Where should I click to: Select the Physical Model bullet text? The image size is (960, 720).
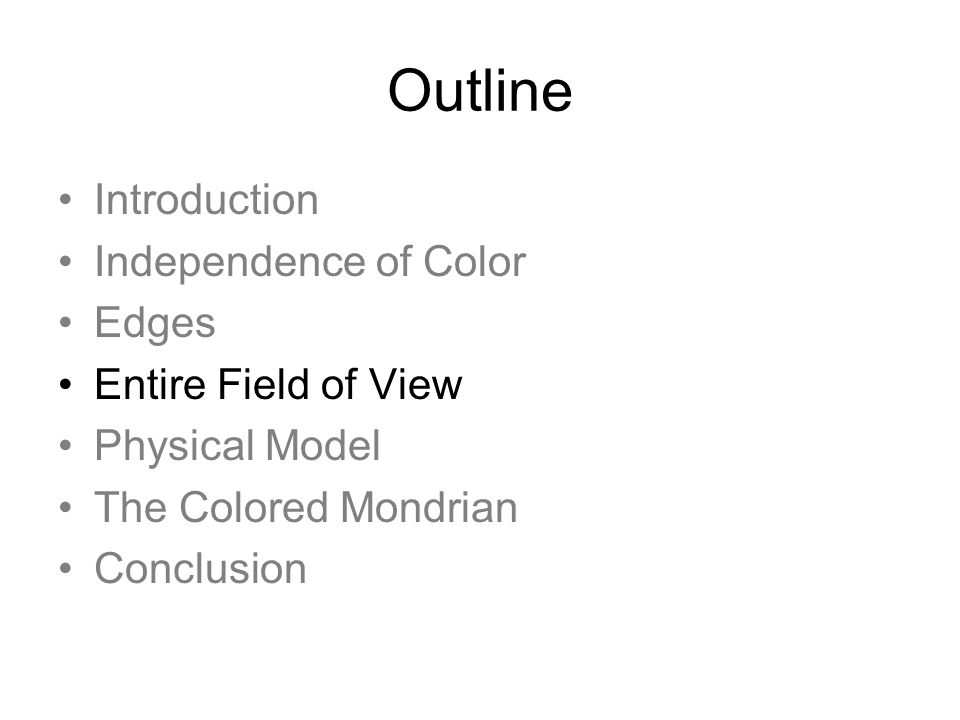click(x=238, y=446)
